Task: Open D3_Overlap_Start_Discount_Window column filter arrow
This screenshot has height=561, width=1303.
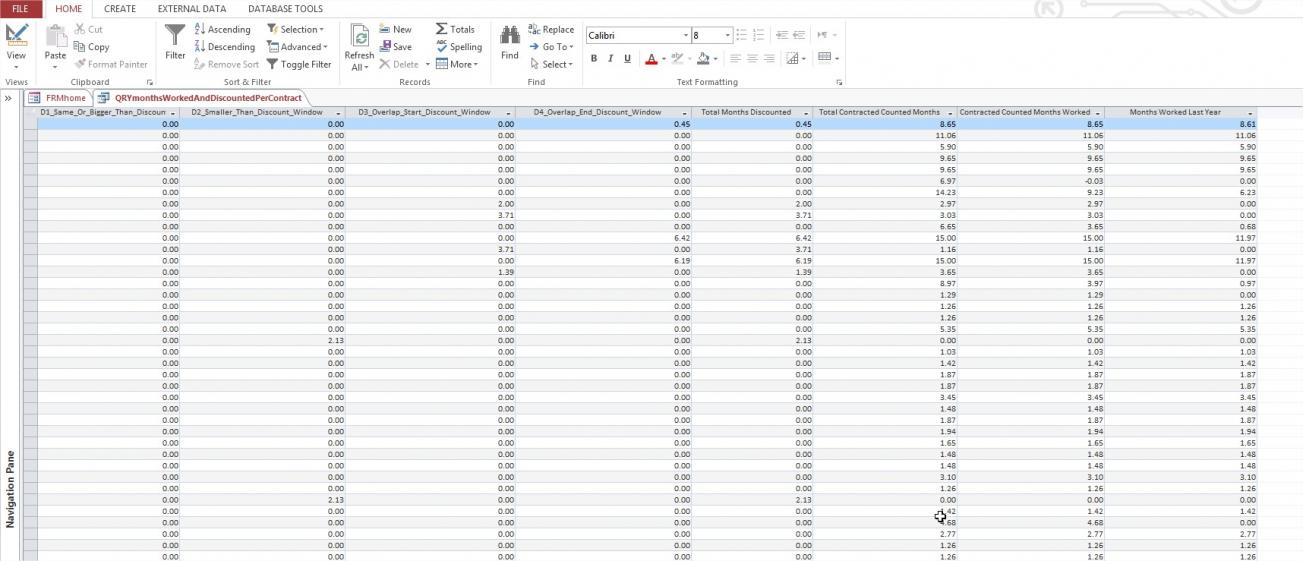Action: [509, 113]
